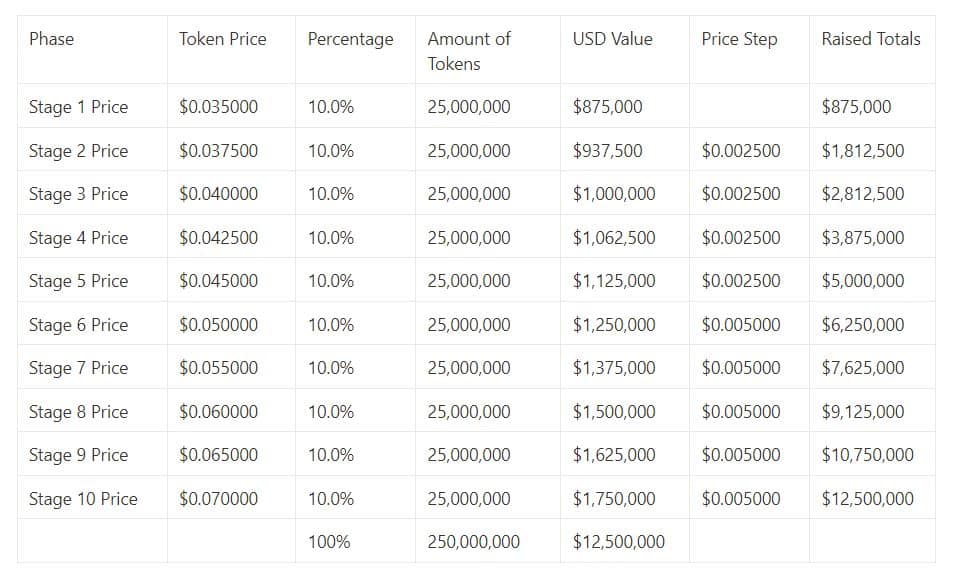The height and width of the screenshot is (576, 957).
Task: Click the 100% total percentage cell
Action: [329, 542]
